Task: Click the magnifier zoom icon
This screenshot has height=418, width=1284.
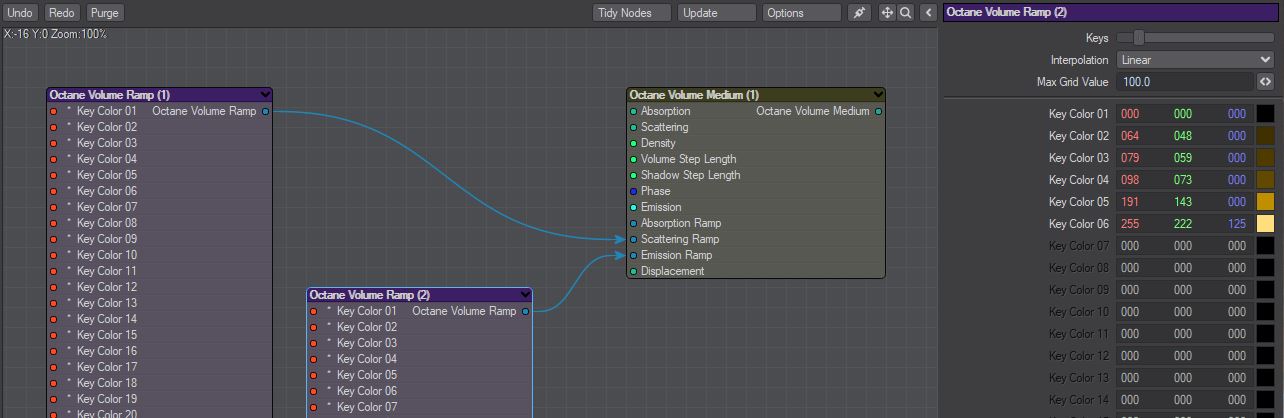Action: tap(905, 13)
